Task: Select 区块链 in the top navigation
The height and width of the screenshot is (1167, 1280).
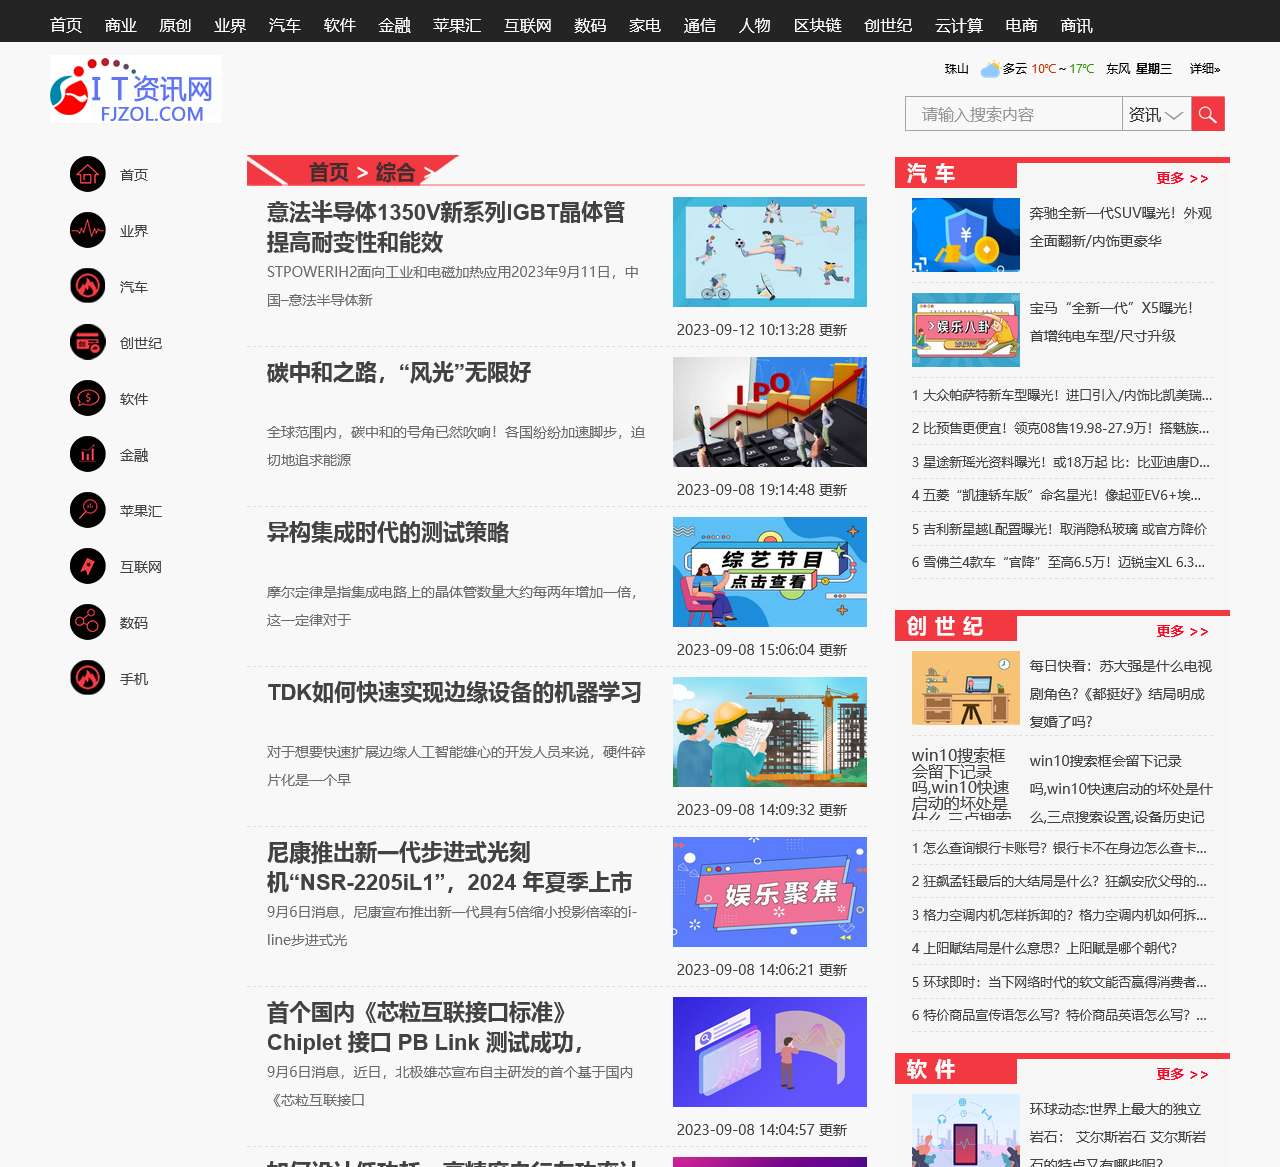Action: [817, 25]
